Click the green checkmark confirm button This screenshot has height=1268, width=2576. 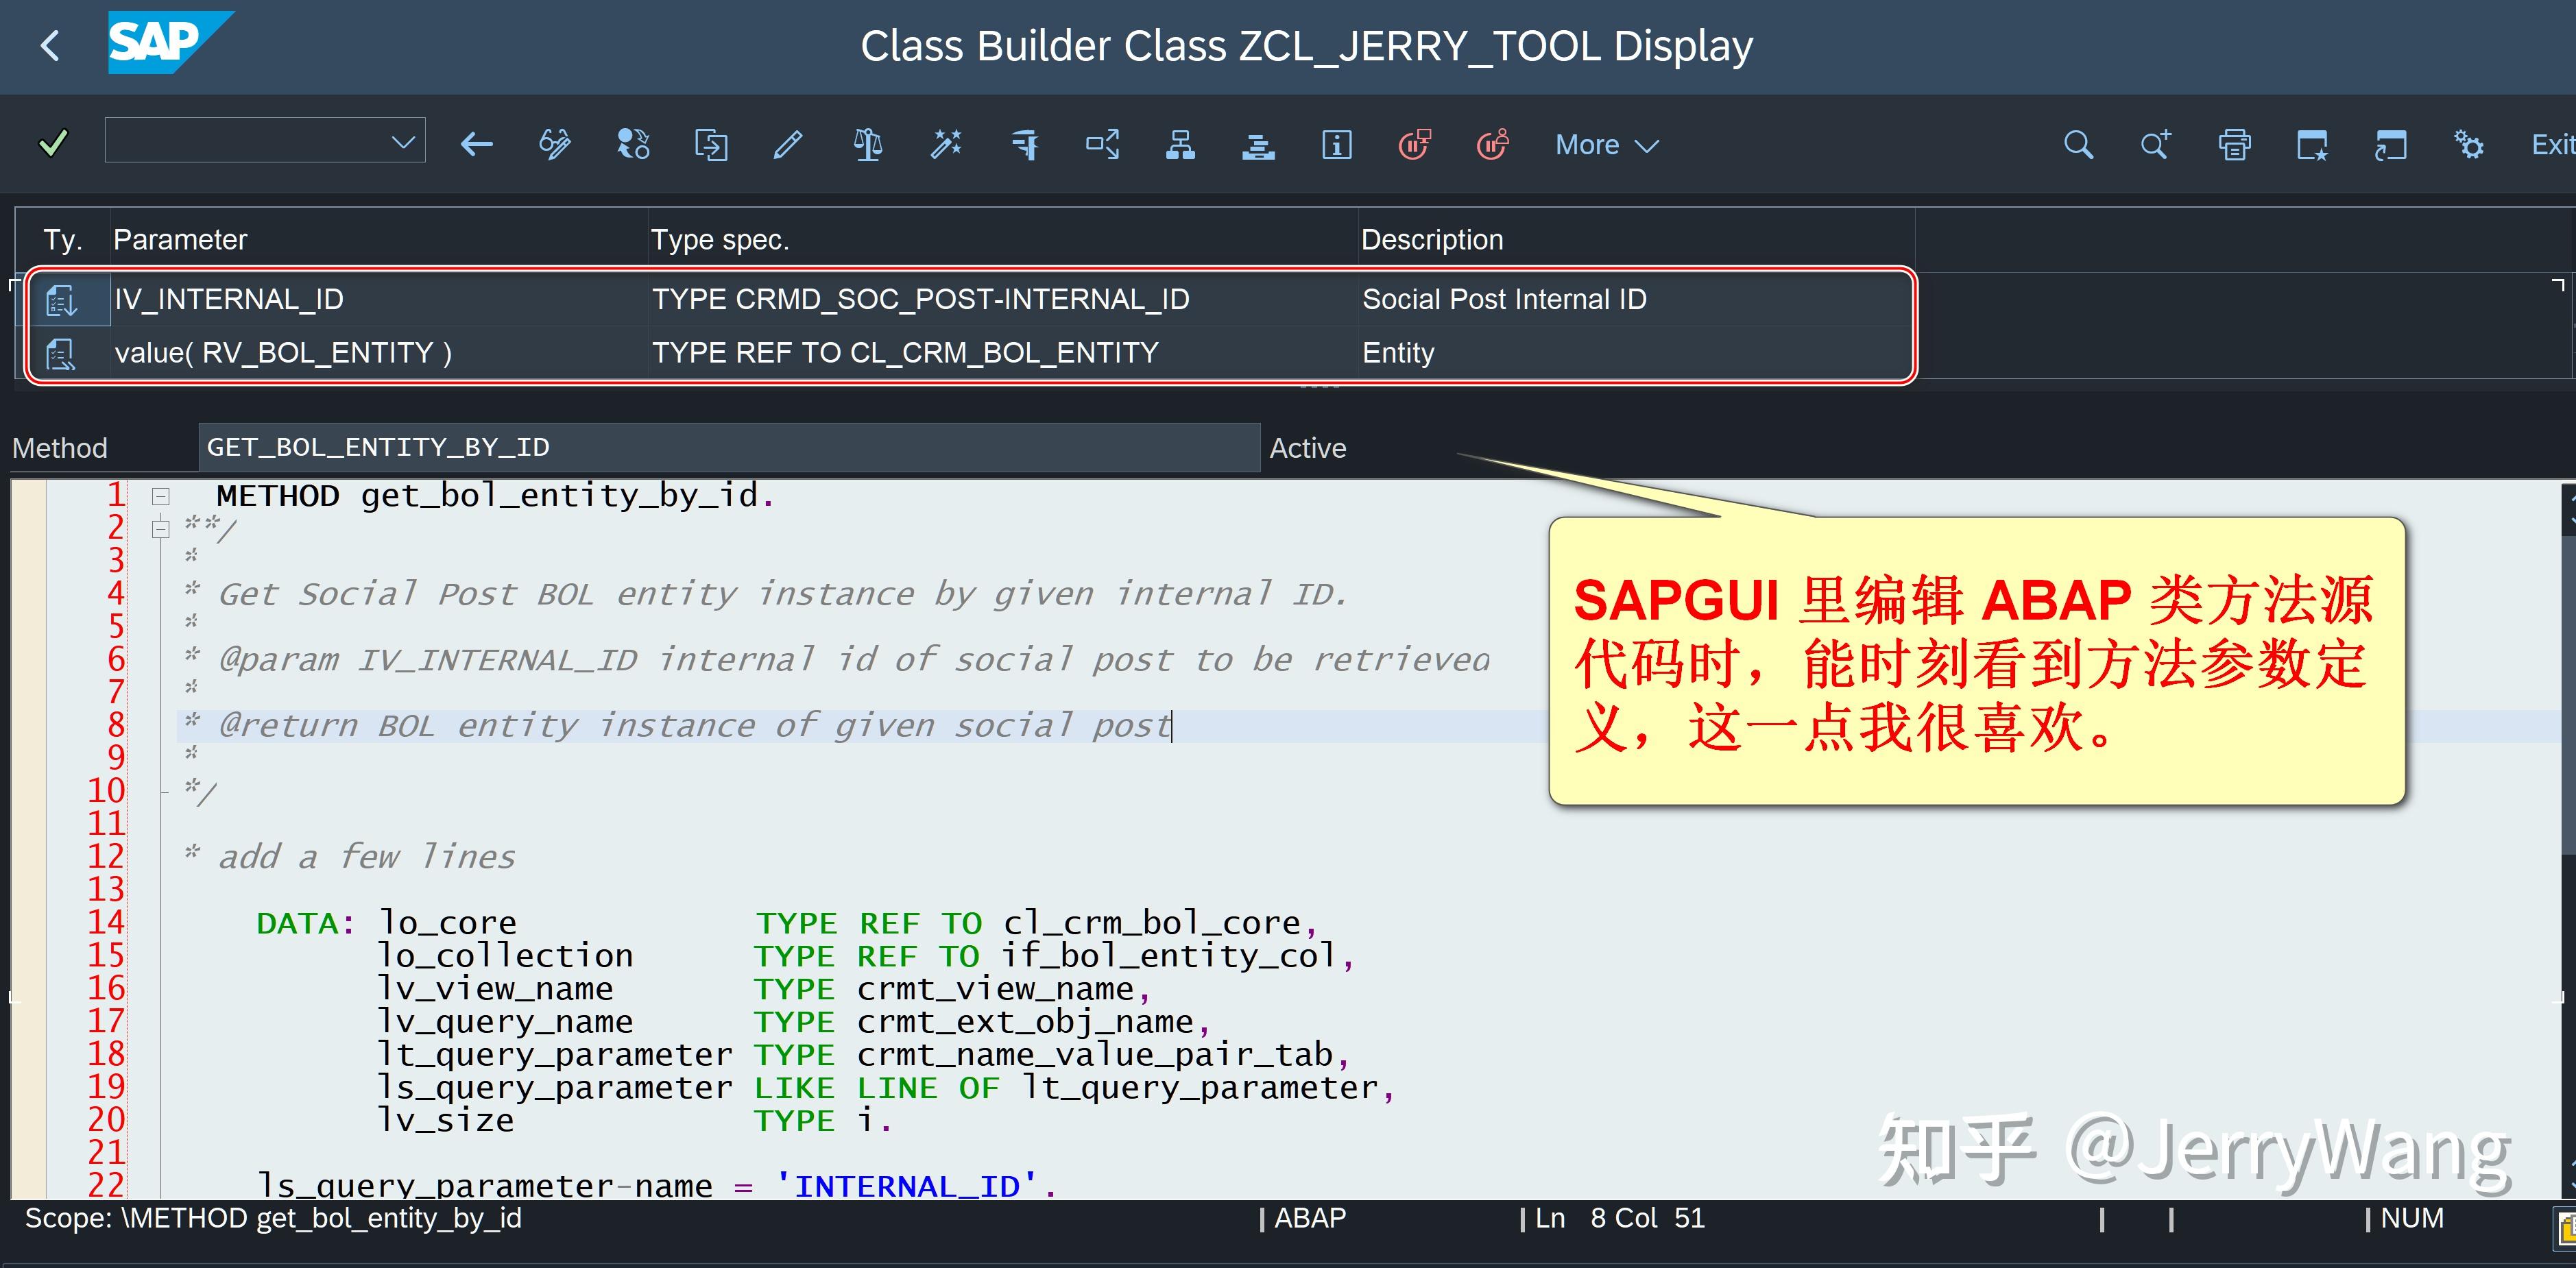pyautogui.click(x=52, y=143)
